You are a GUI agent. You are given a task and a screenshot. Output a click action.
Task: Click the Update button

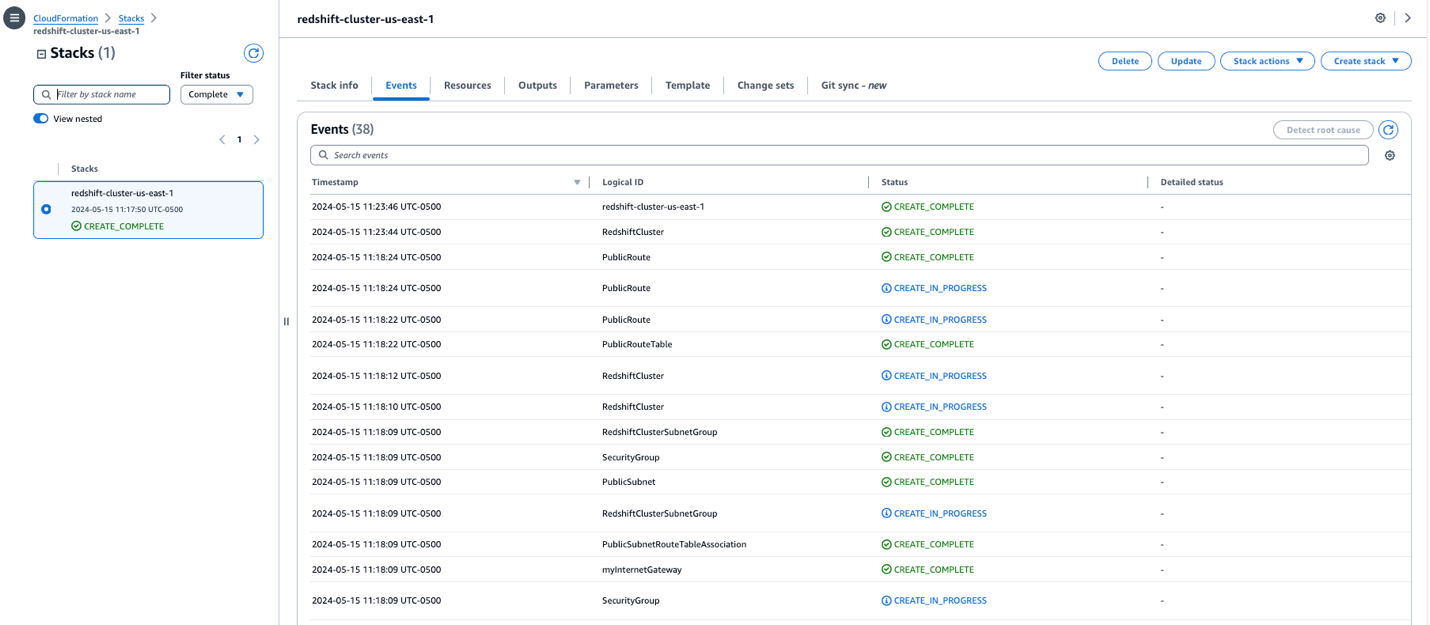click(x=1186, y=61)
